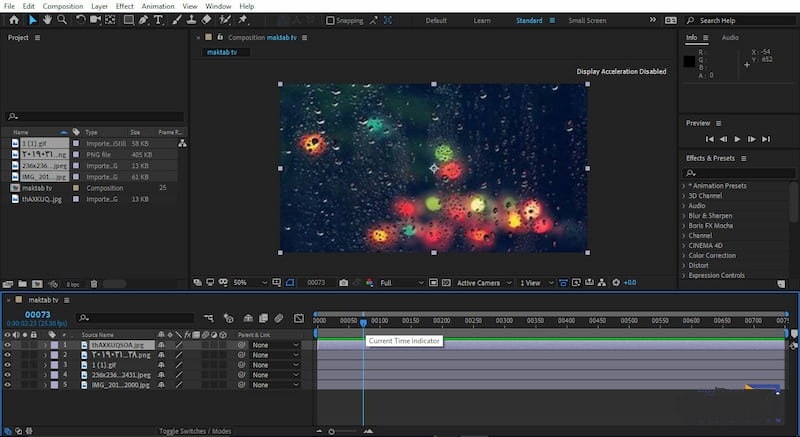Select the Zoom magnifier tool
This screenshot has width=800, height=437.
pos(62,20)
